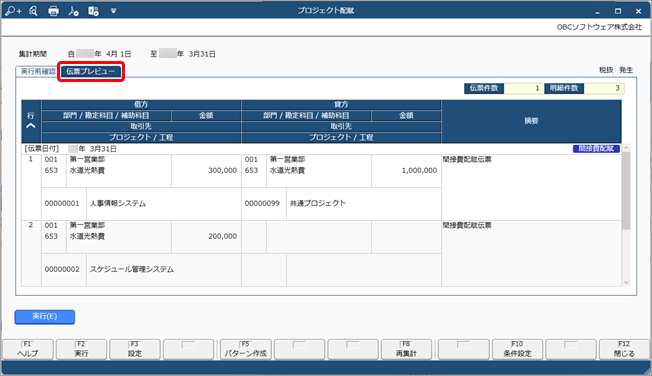
Task: Click the printer icon
Action: click(53, 11)
